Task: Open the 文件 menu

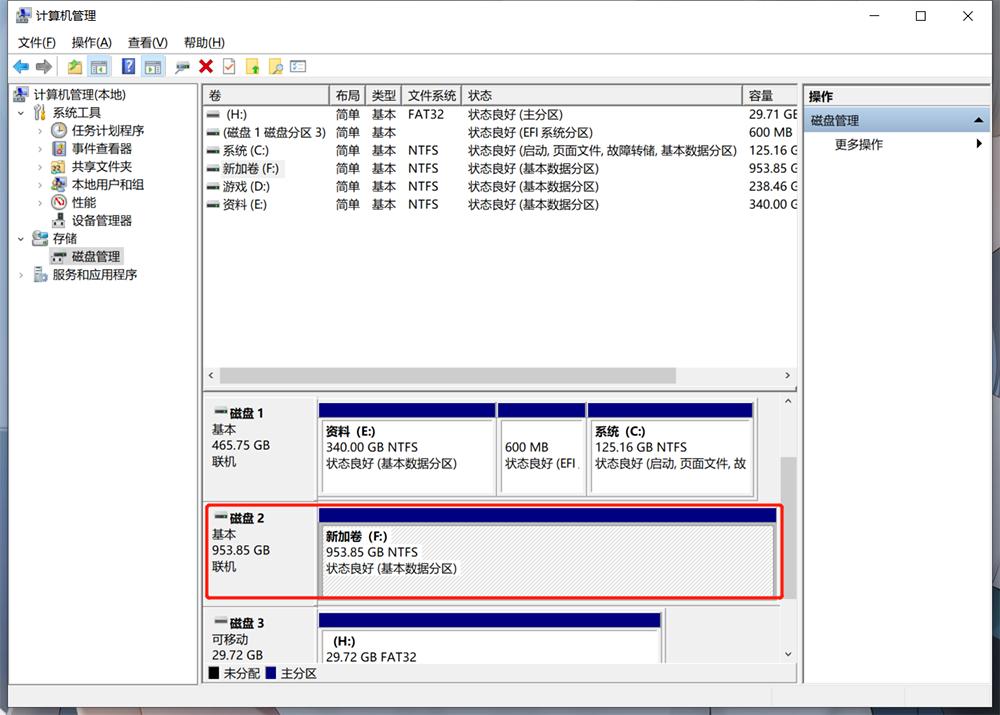Action: pos(35,42)
